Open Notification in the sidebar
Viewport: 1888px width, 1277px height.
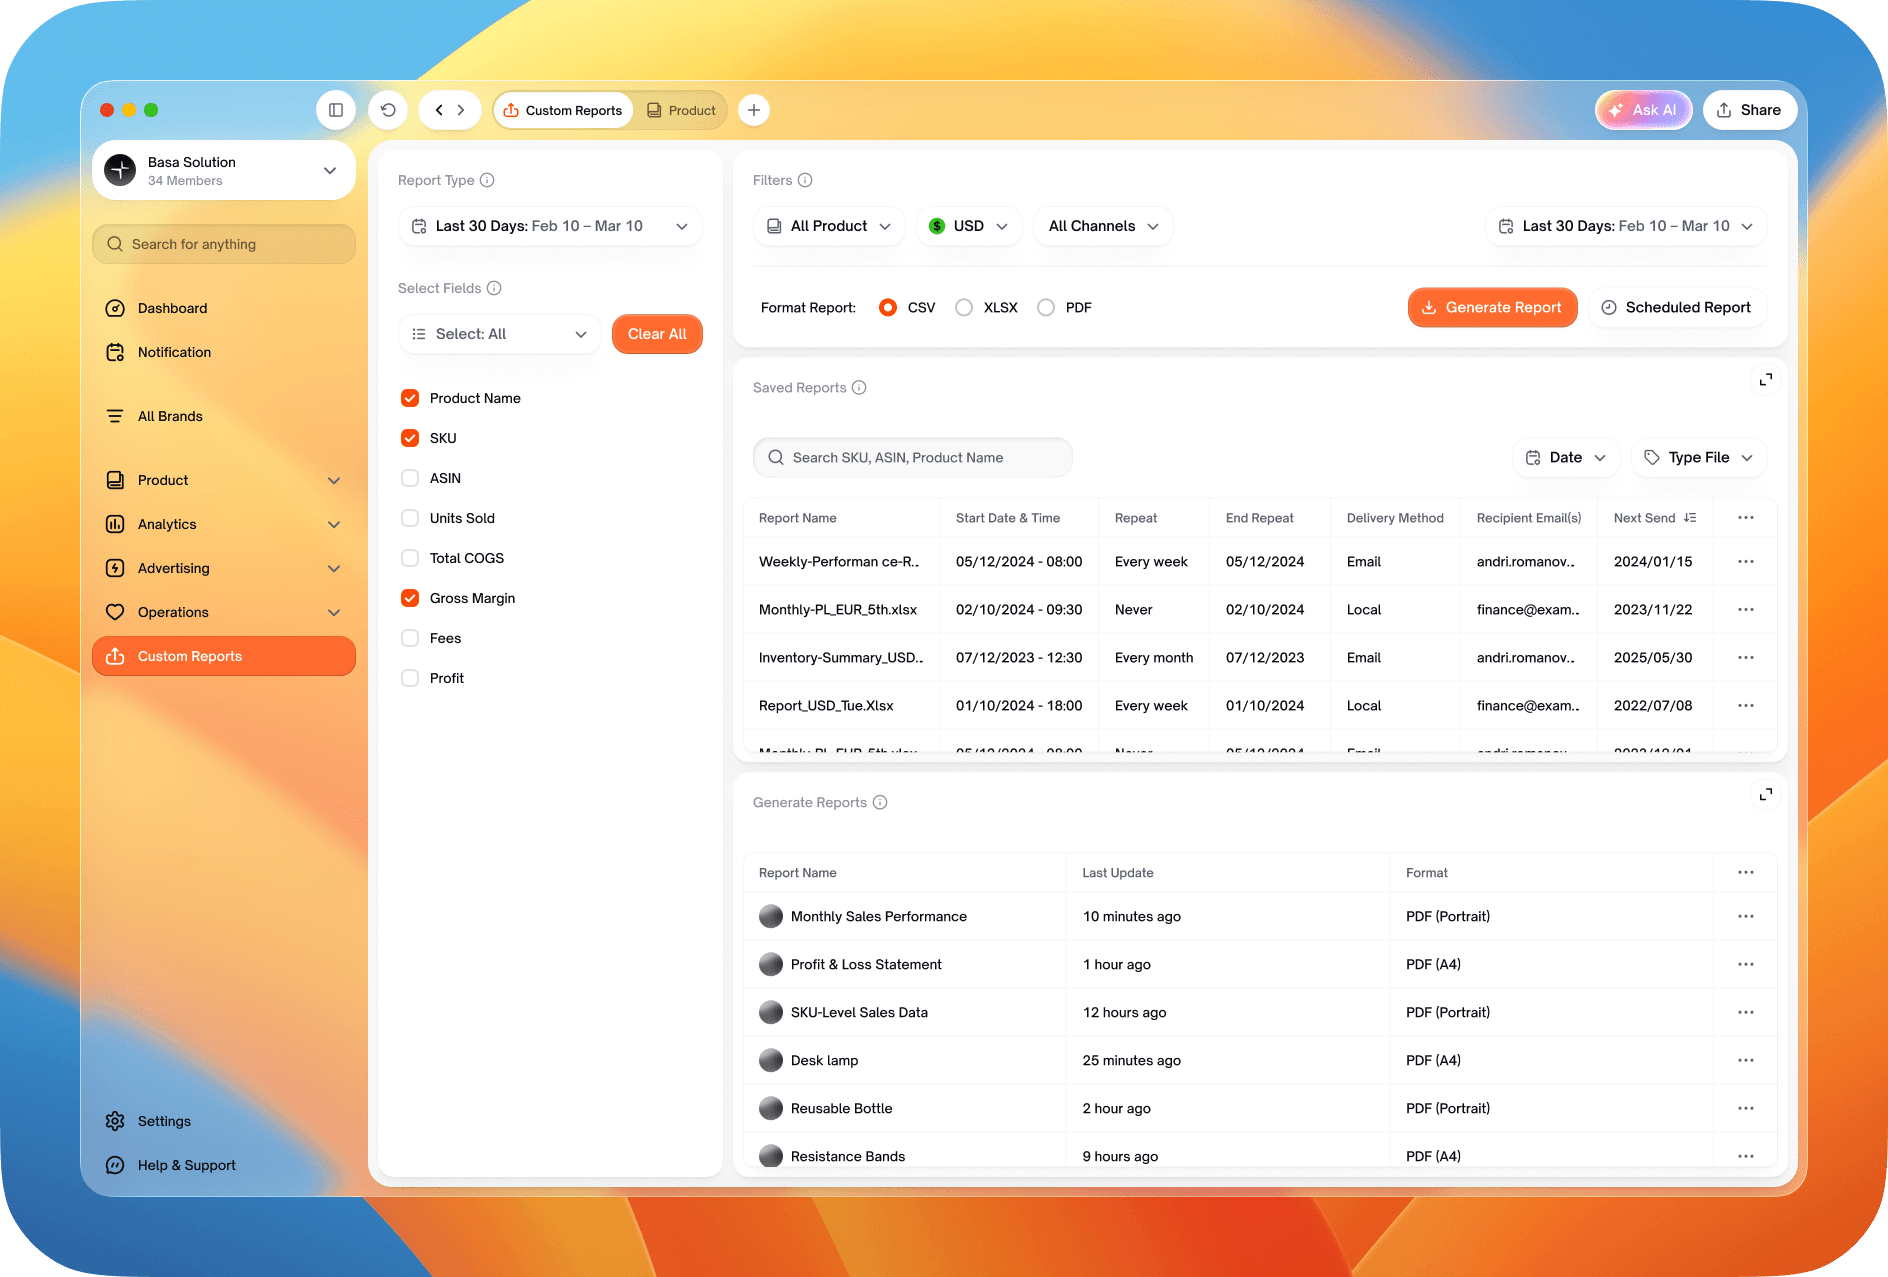coord(224,352)
